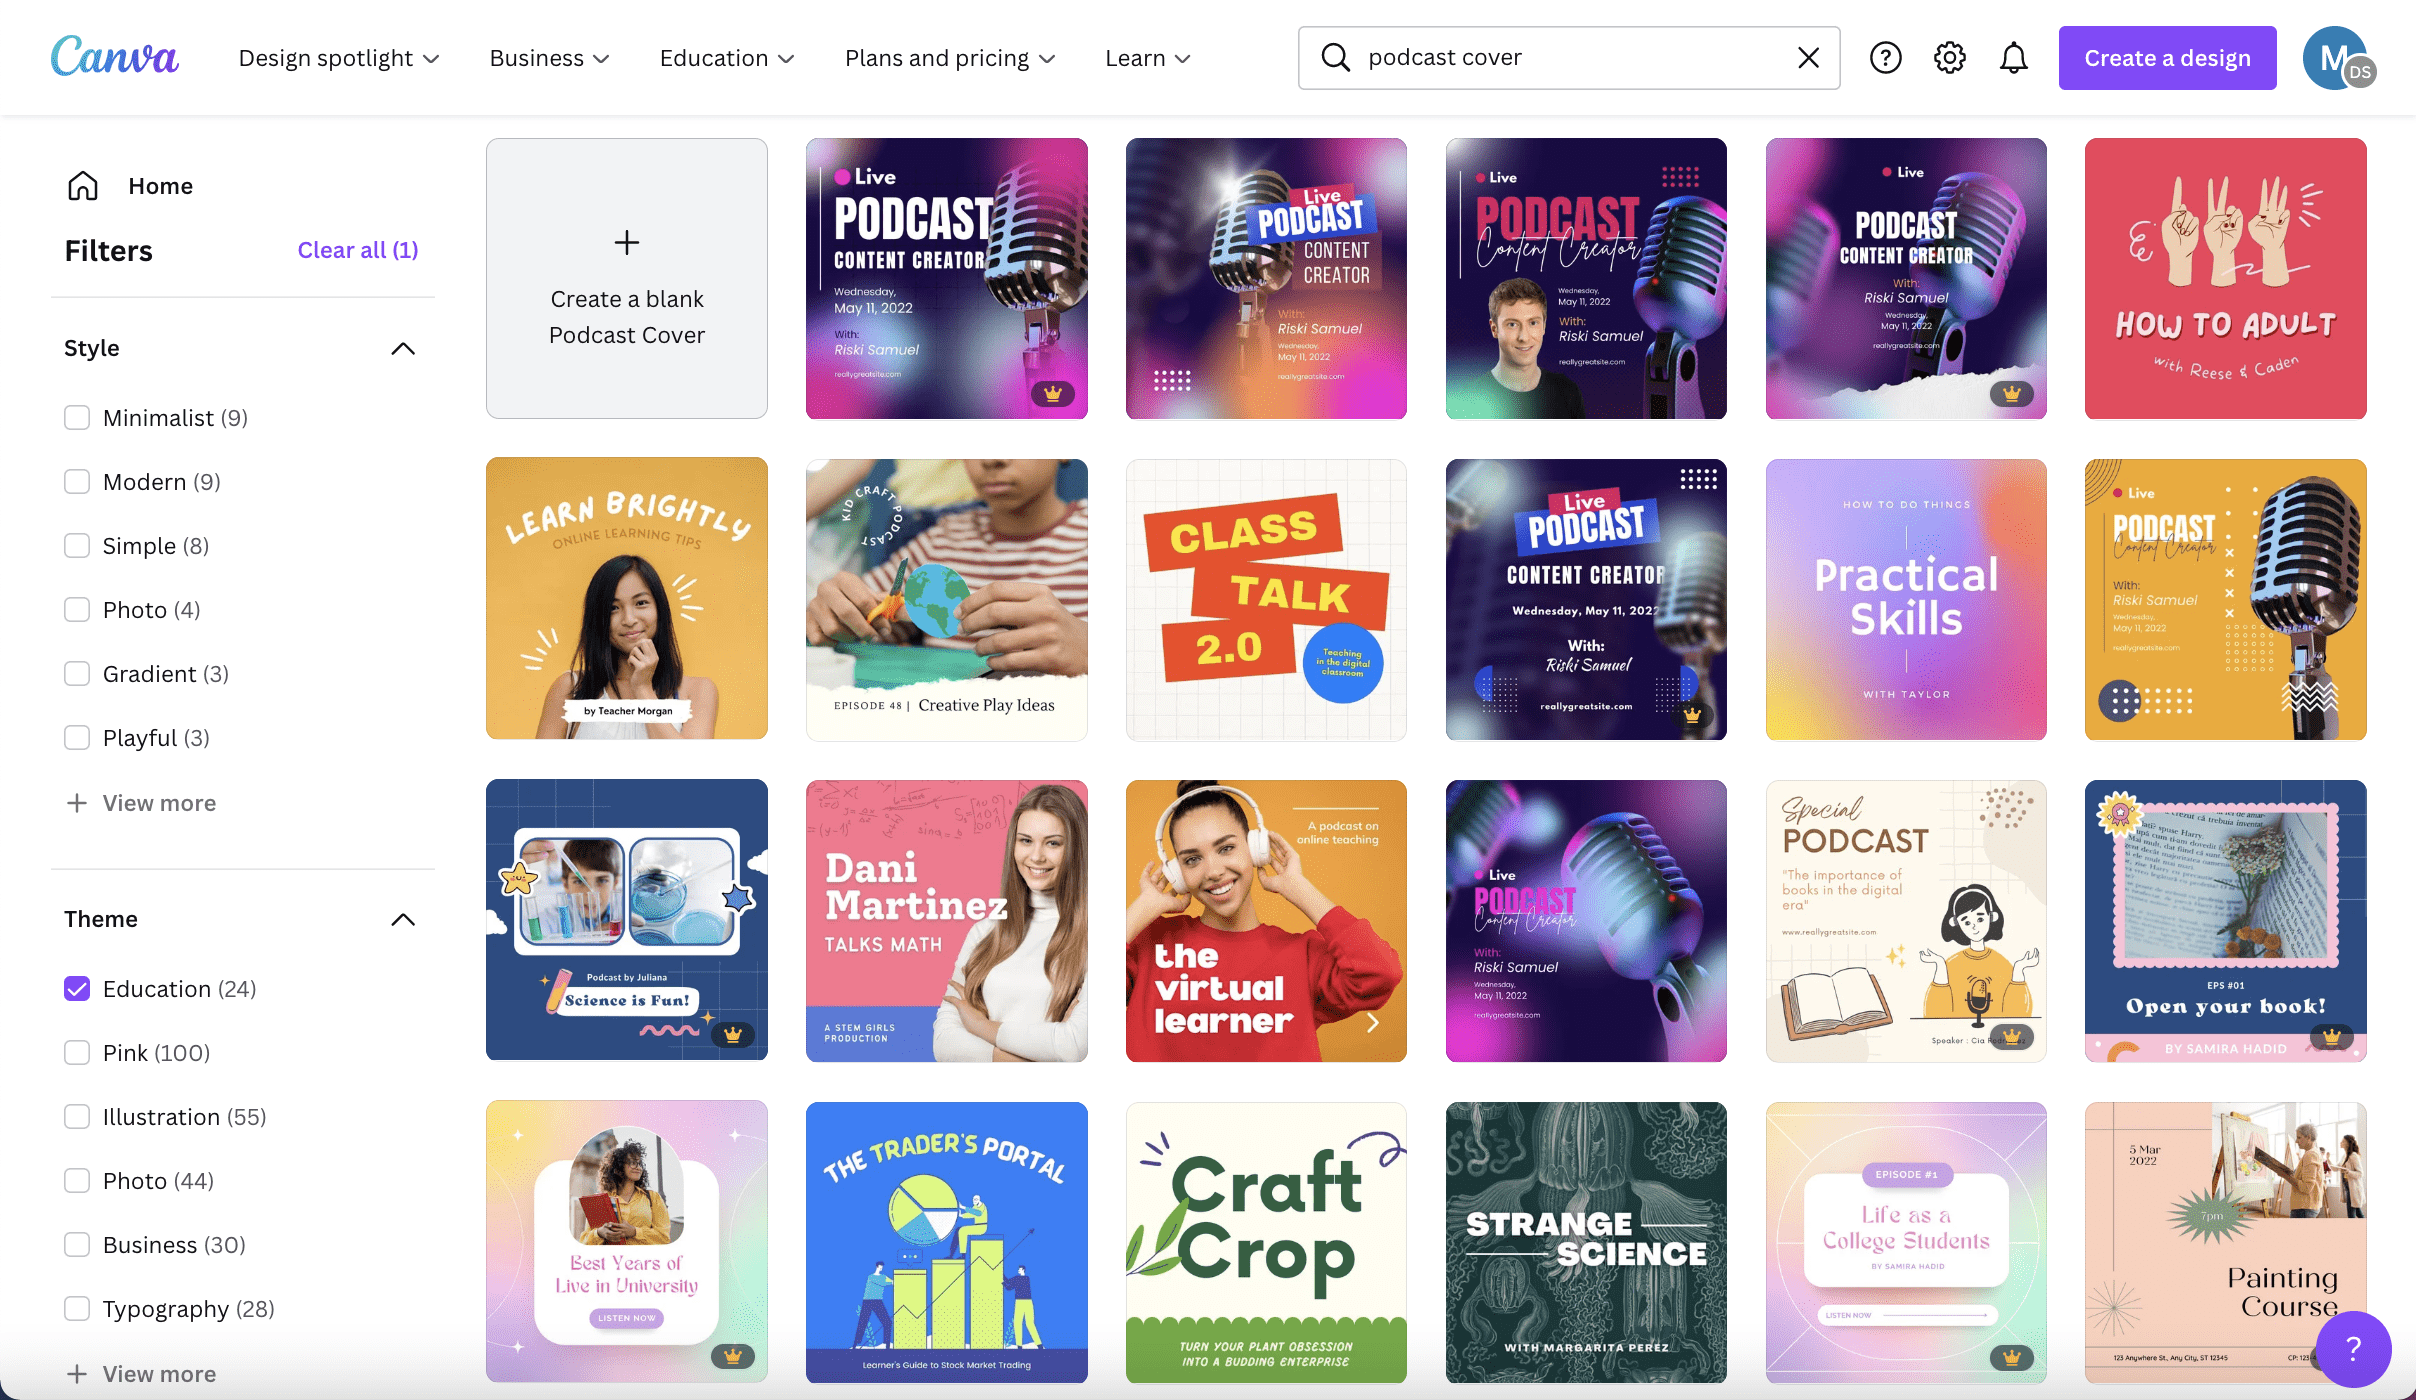2416x1400 pixels.
Task: Select the Pink theme checkbox
Action: (77, 1053)
